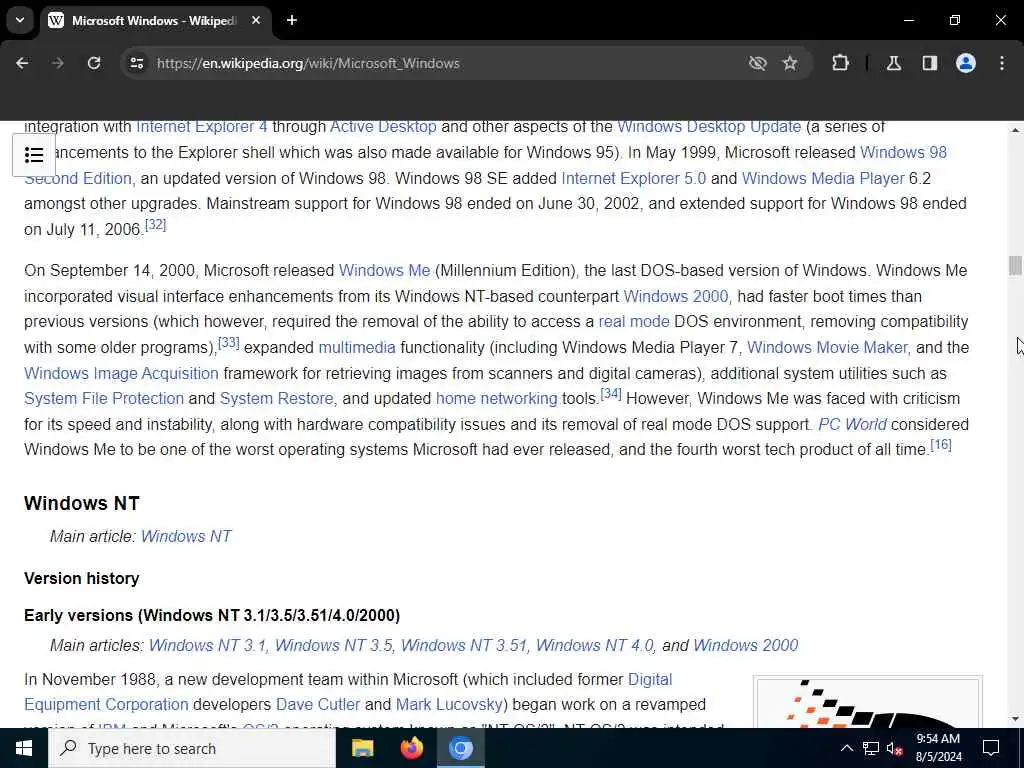Select the Microsoft Windows - Wikipedia tab
This screenshot has height=768, width=1024.
tap(154, 21)
